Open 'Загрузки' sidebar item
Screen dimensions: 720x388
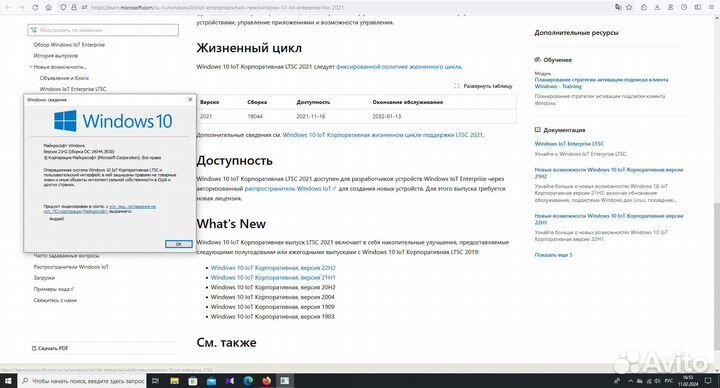44,278
